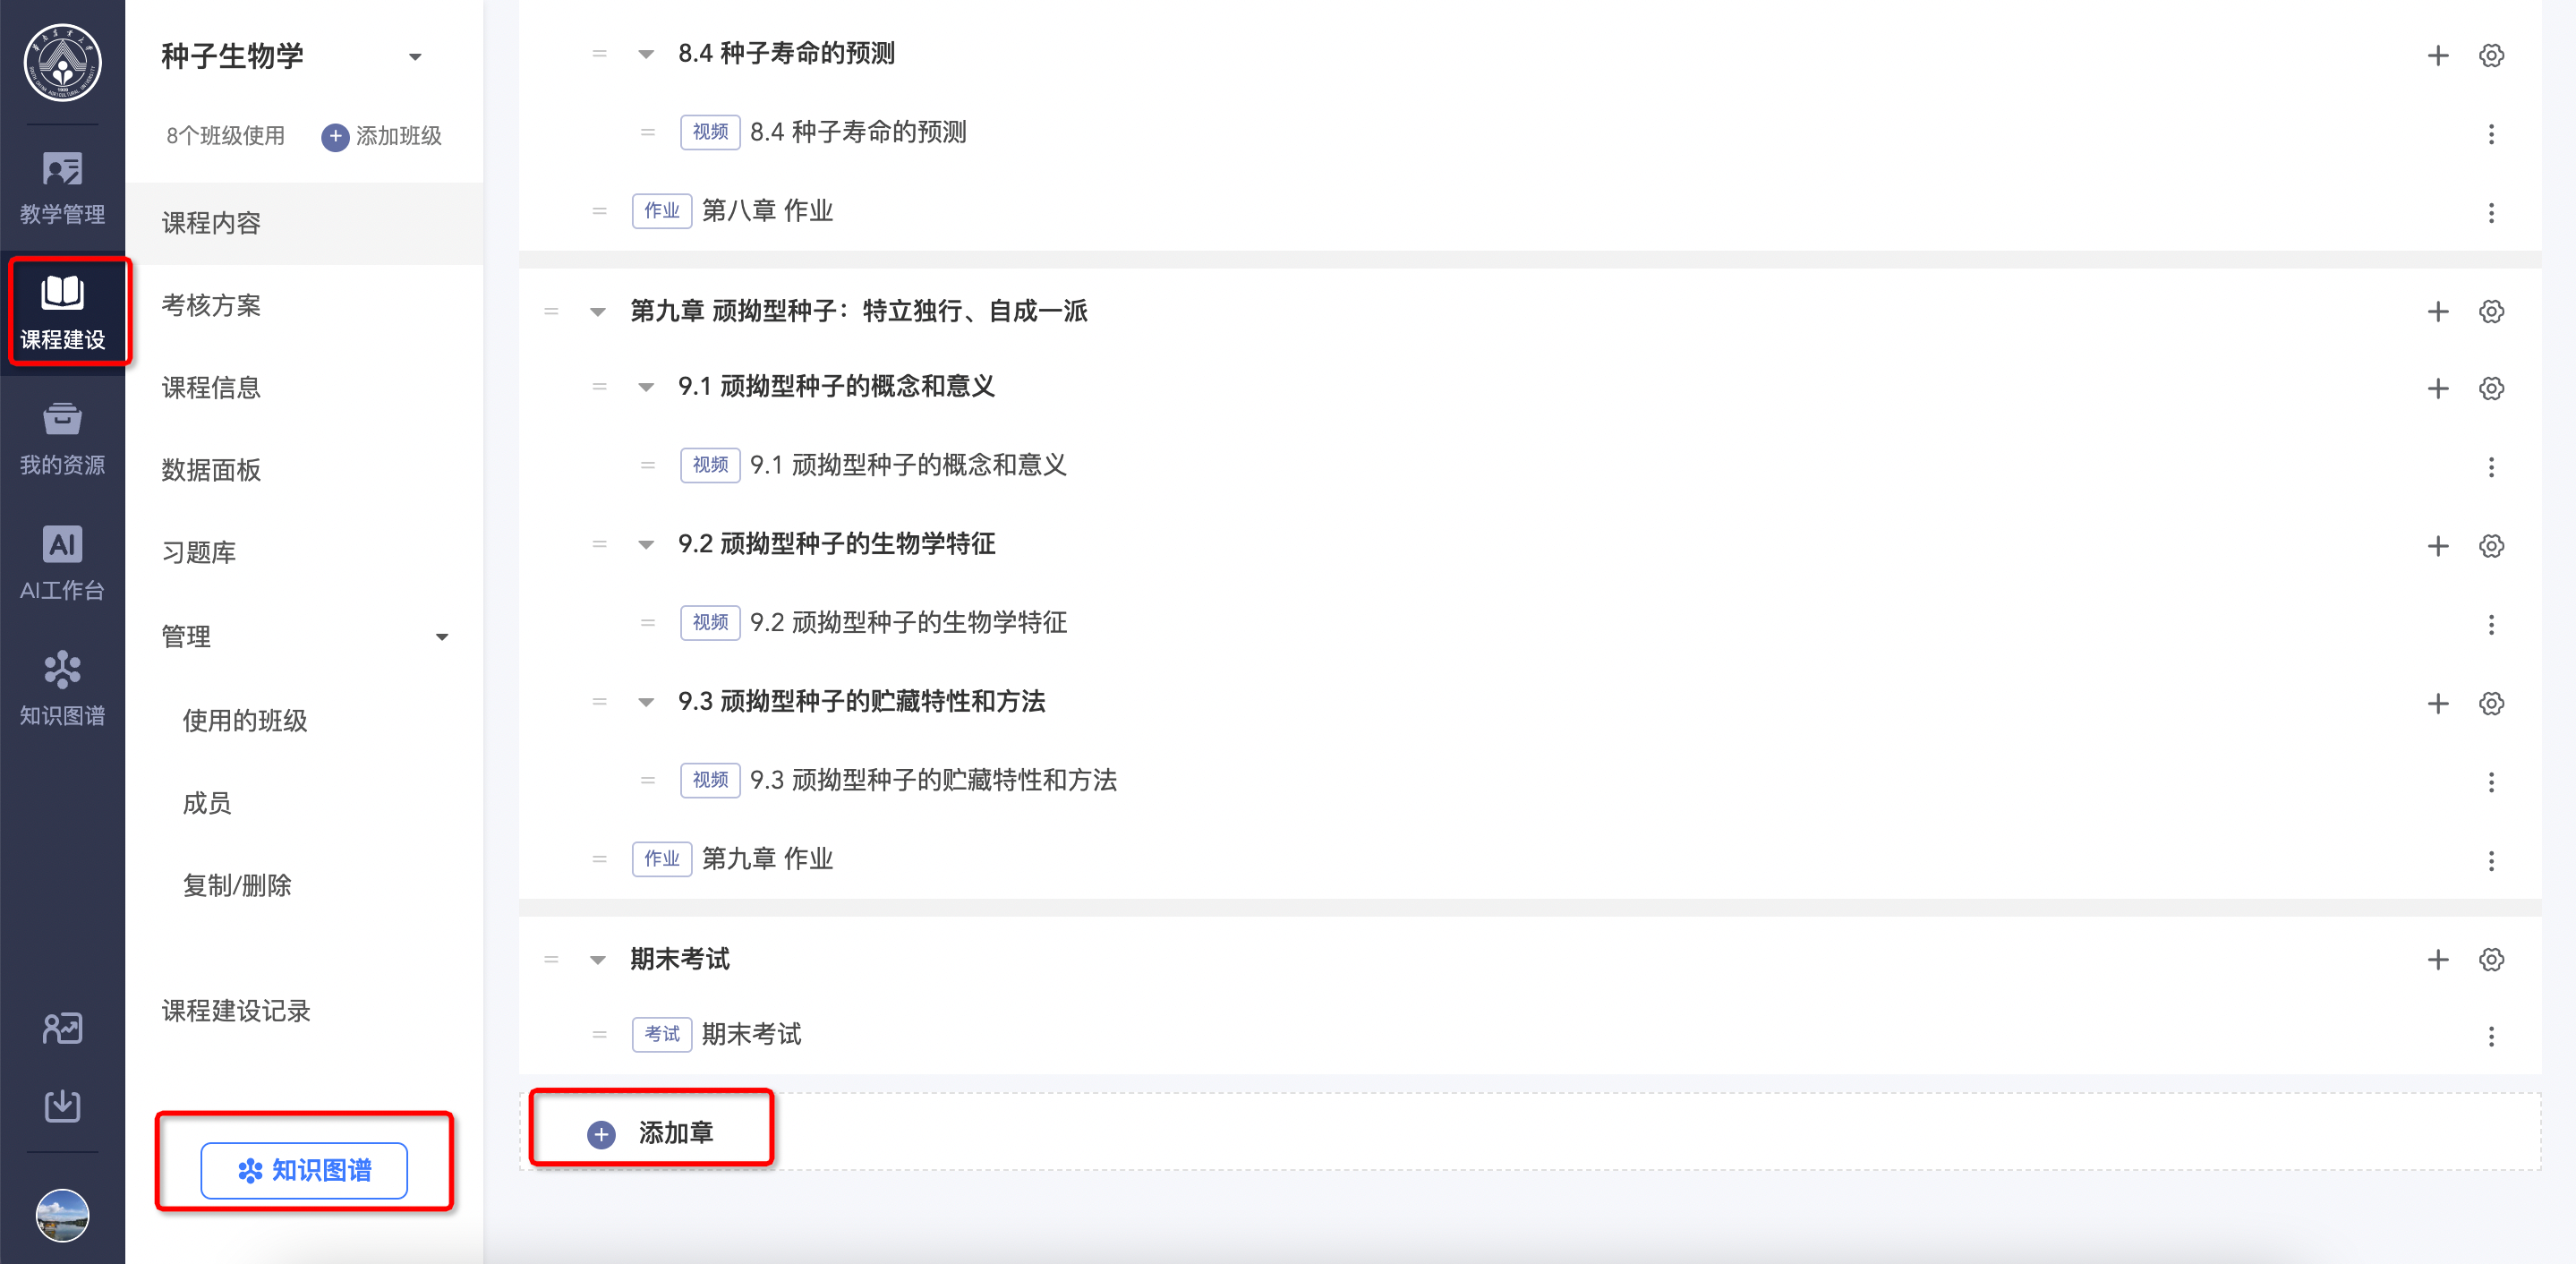Collapse section 9.3 顽拗型种子的贮藏特性和方法
Image resolution: width=2576 pixels, height=1264 pixels.
pyautogui.click(x=646, y=702)
